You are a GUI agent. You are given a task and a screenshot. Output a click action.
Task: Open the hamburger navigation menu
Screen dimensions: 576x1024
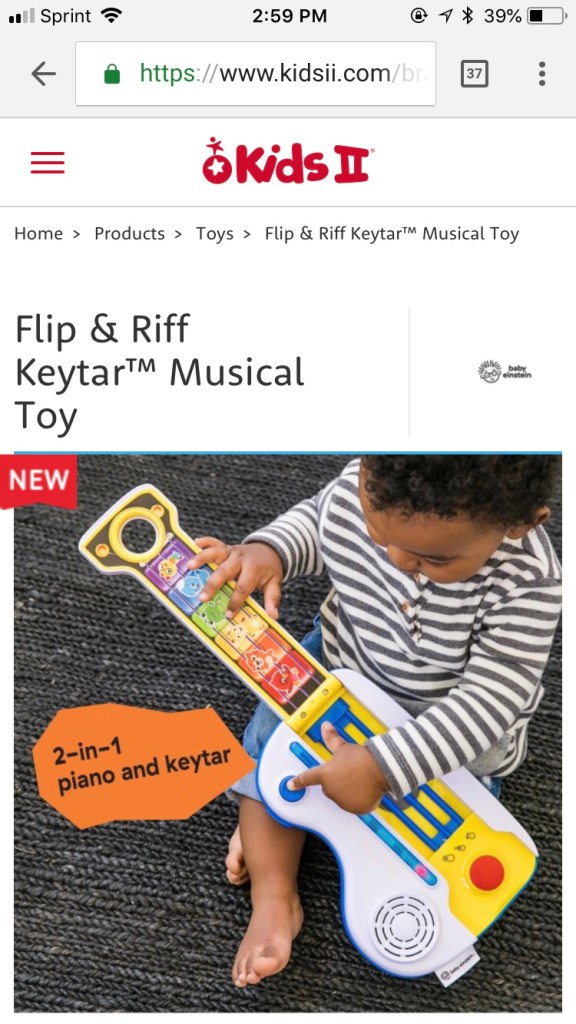(x=48, y=163)
